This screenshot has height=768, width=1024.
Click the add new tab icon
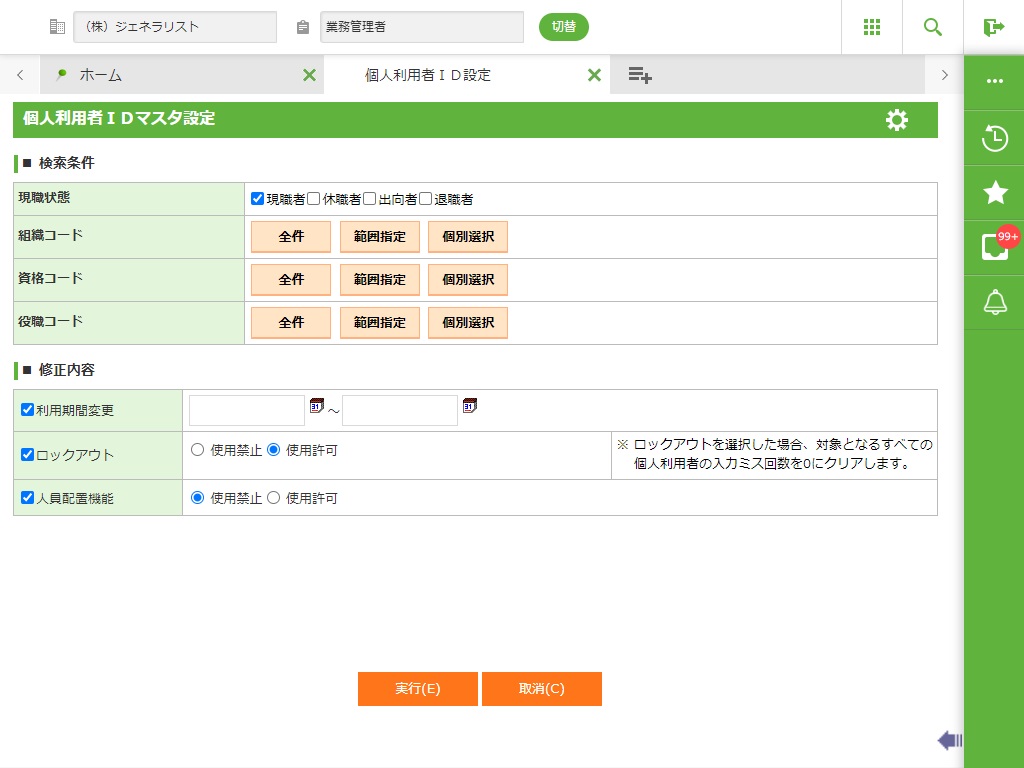tap(640, 75)
